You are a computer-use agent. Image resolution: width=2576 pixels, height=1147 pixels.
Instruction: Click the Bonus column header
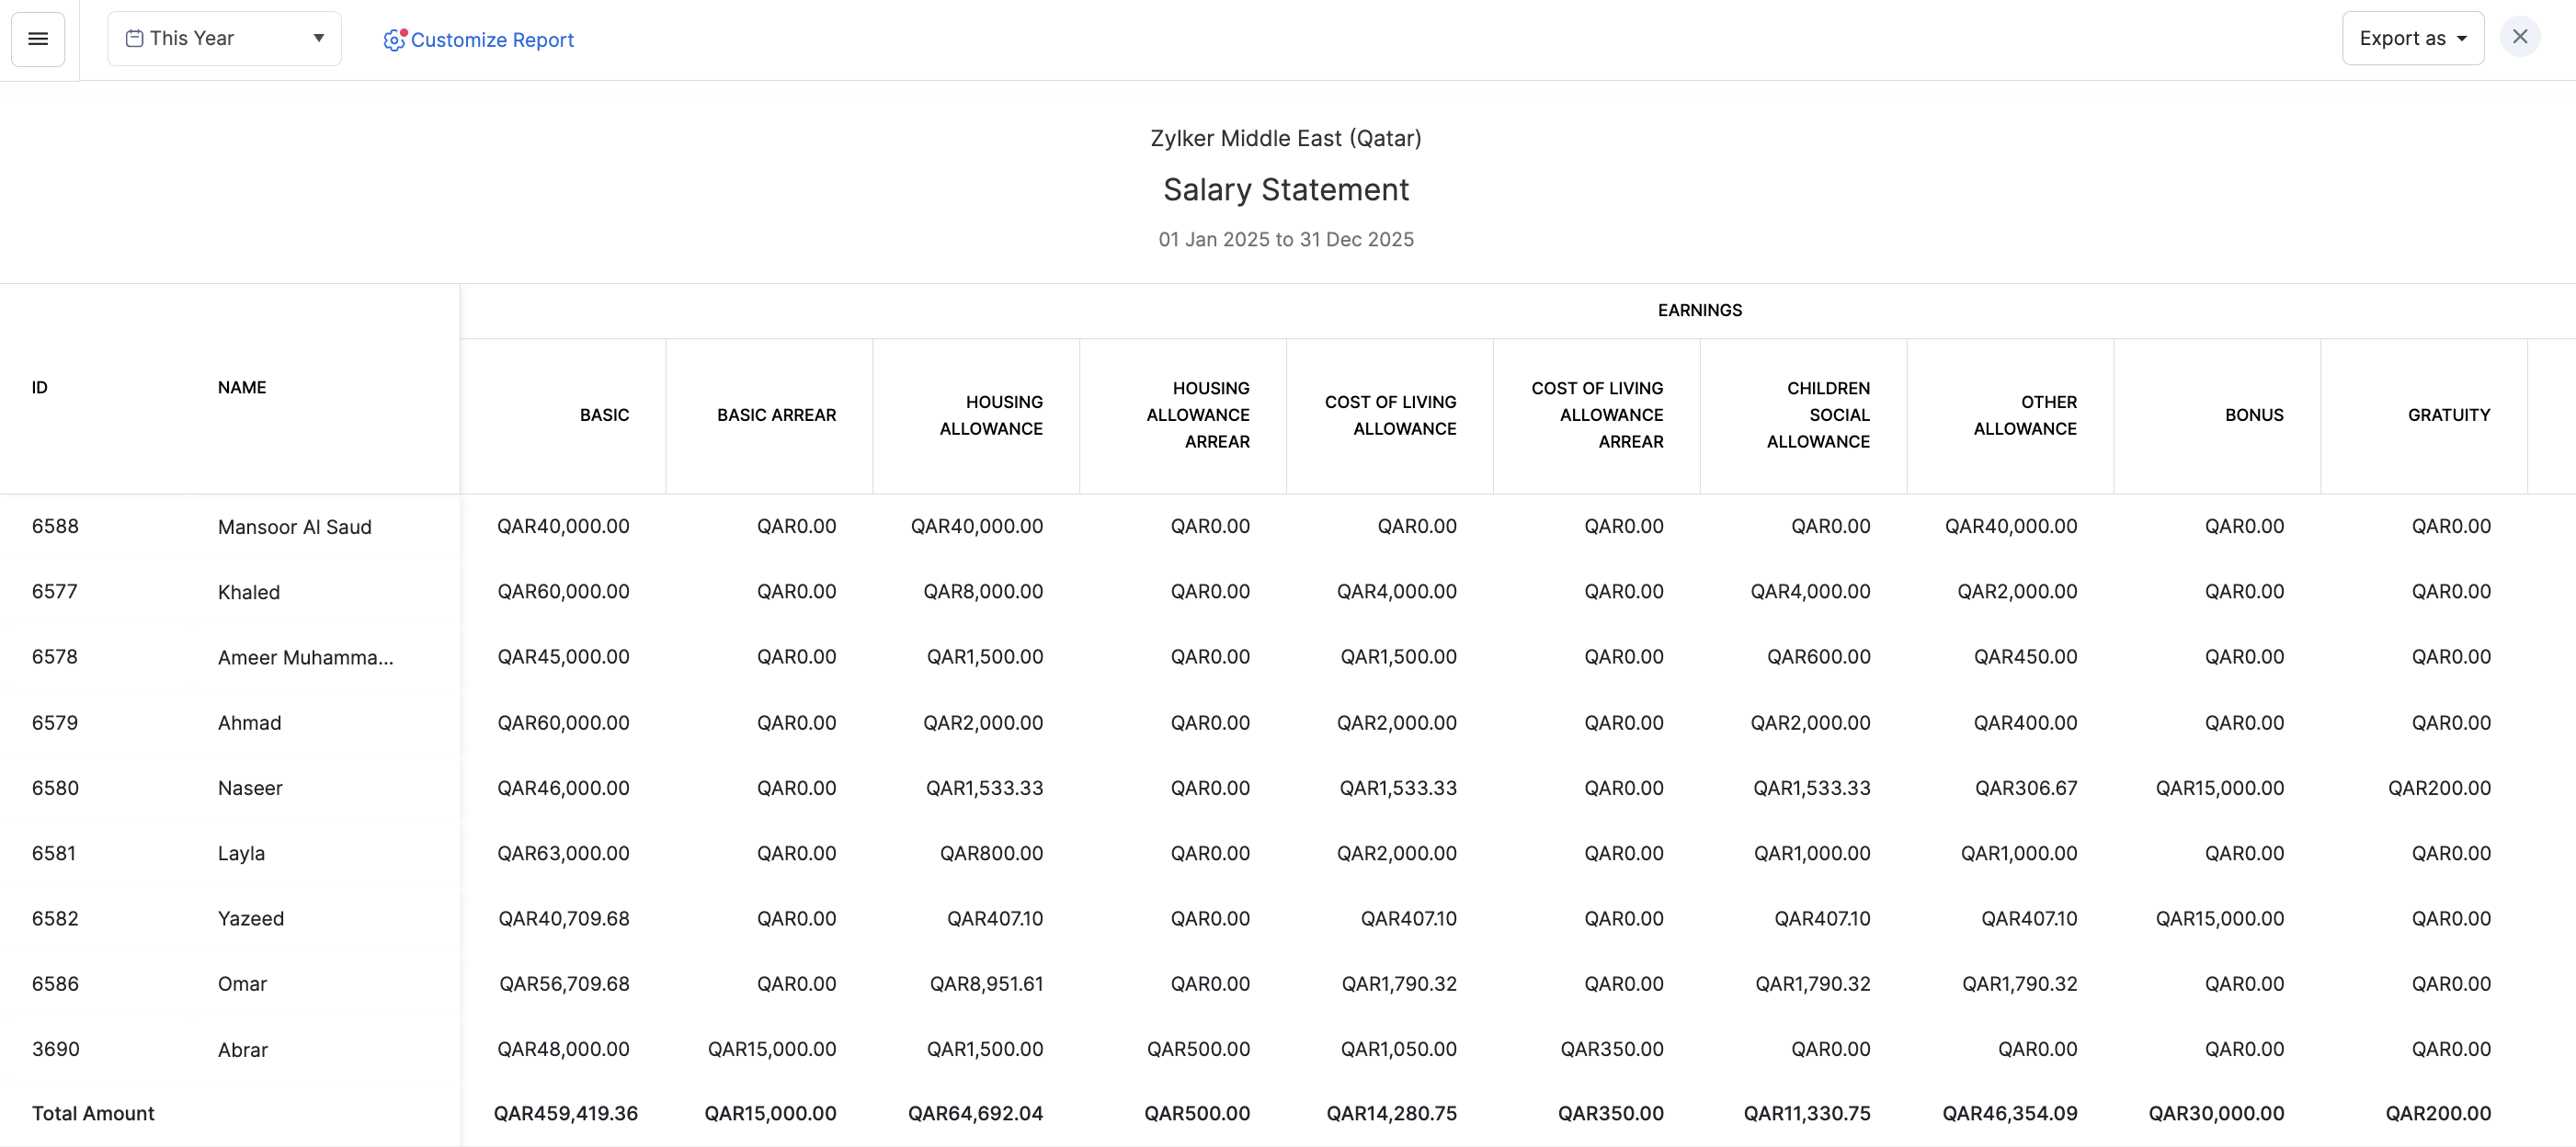click(2253, 415)
